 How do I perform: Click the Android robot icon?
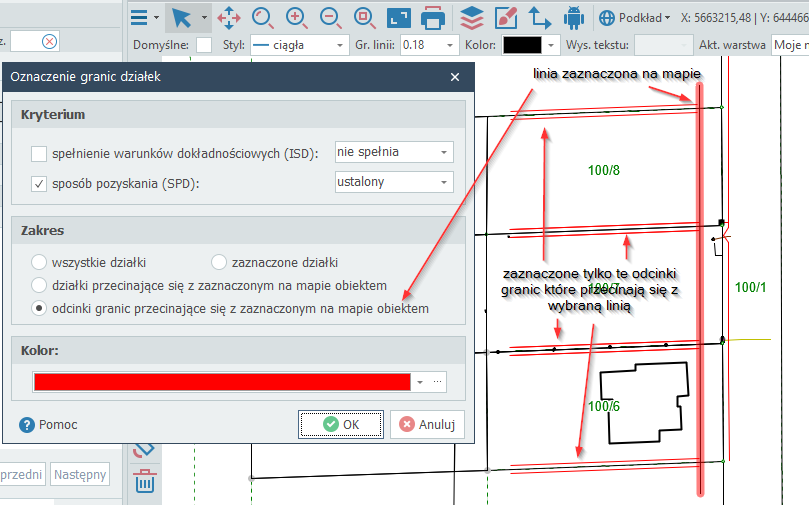[x=574, y=17]
